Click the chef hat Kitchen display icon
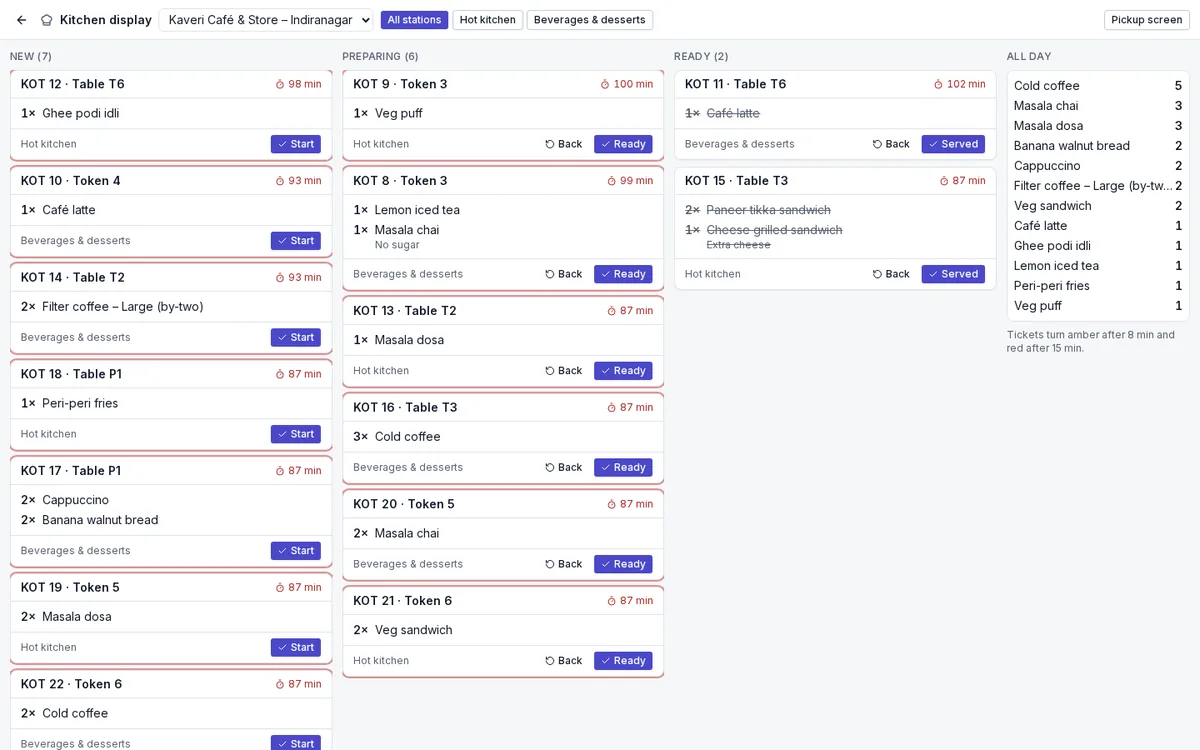1200x750 pixels. click(x=46, y=20)
